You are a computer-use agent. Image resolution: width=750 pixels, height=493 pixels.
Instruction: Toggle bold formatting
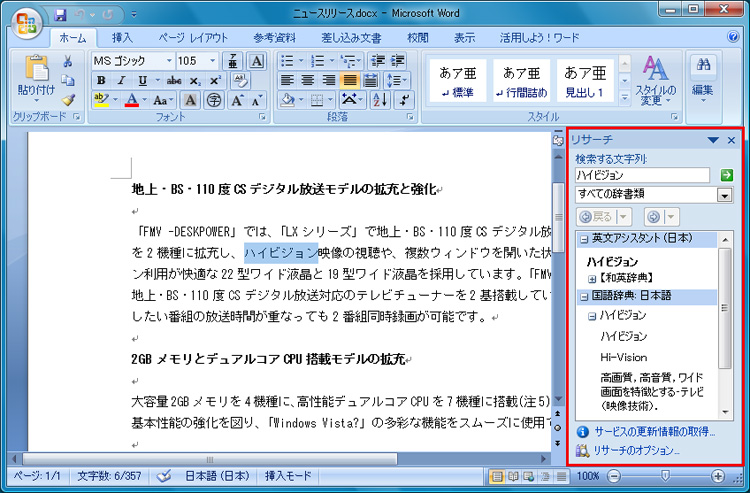pyautogui.click(x=101, y=80)
